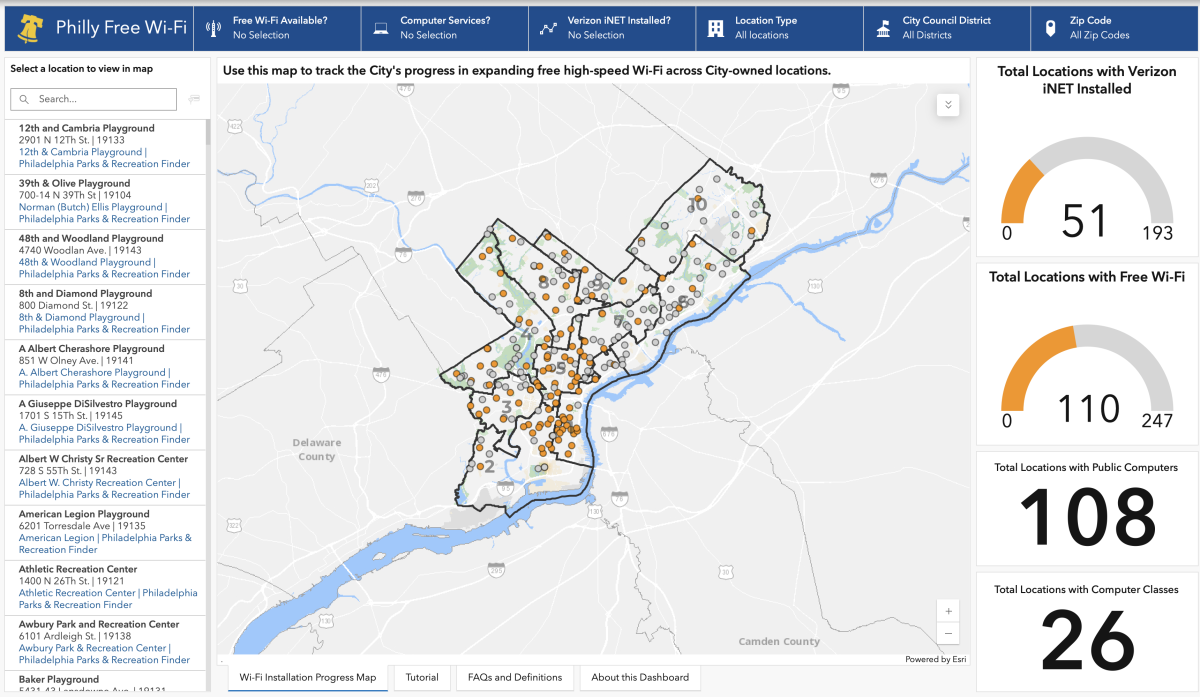
Task: Select Albert W Christy Sr Recreation Center entry
Action: 105,476
